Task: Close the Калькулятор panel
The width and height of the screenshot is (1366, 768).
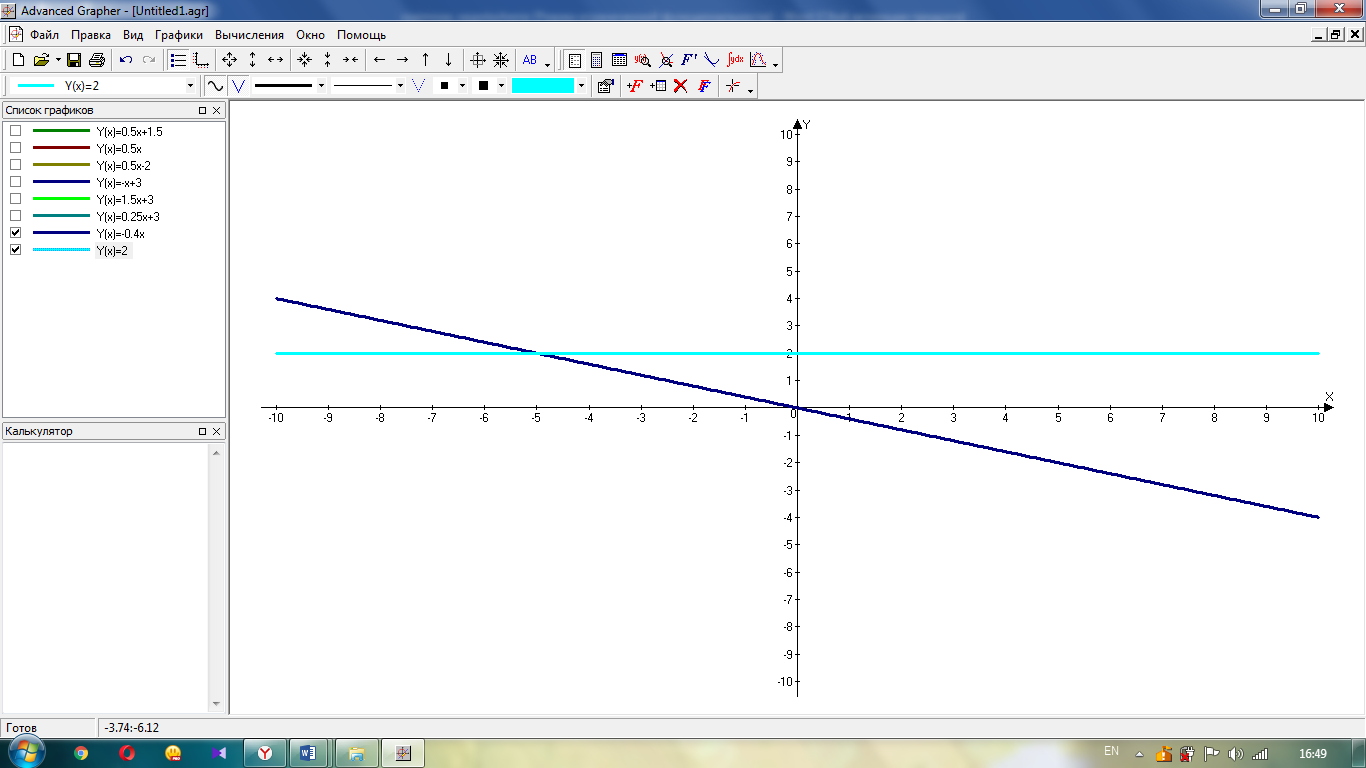Action: pos(217,431)
